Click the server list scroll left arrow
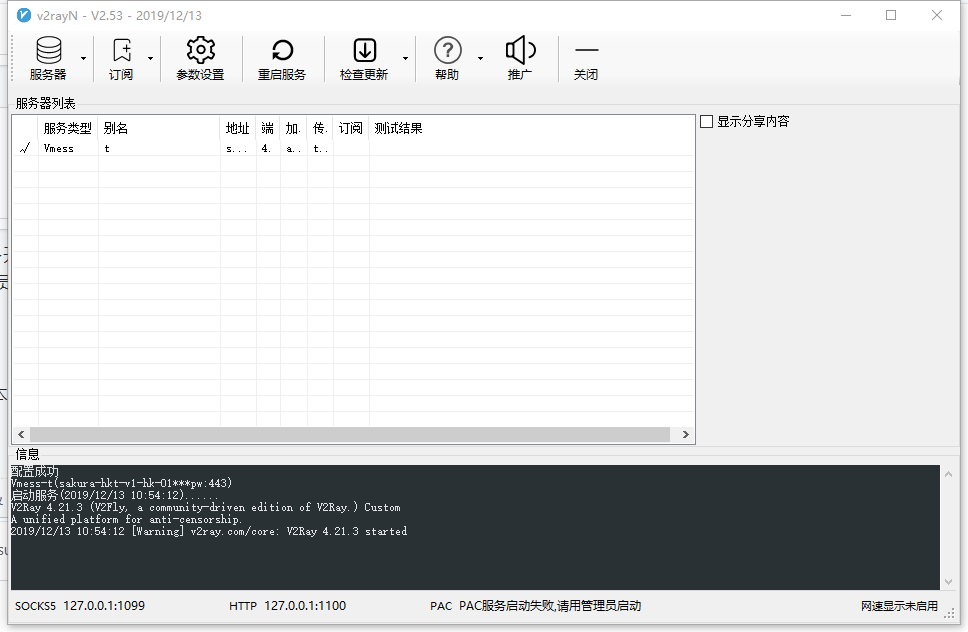Viewport: 968px width, 632px height. [21, 434]
